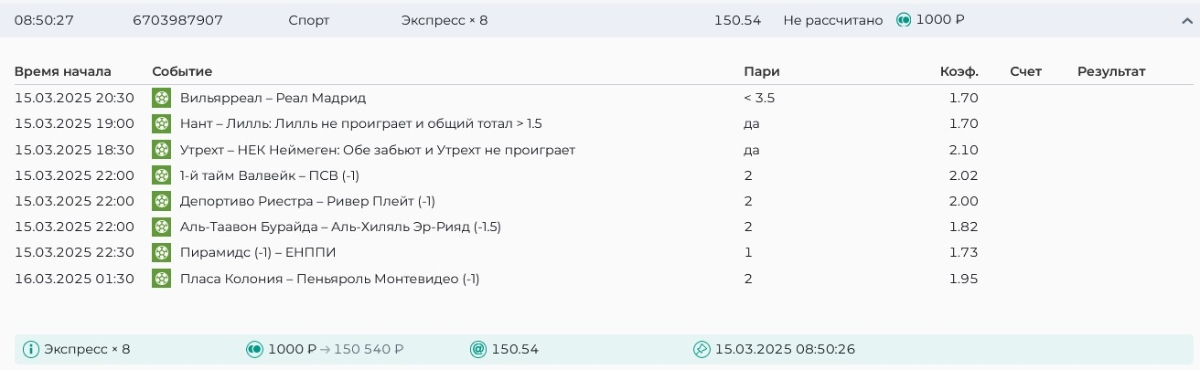Select bet number 6703987907
This screenshot has width=1200, height=370.
click(x=178, y=20)
